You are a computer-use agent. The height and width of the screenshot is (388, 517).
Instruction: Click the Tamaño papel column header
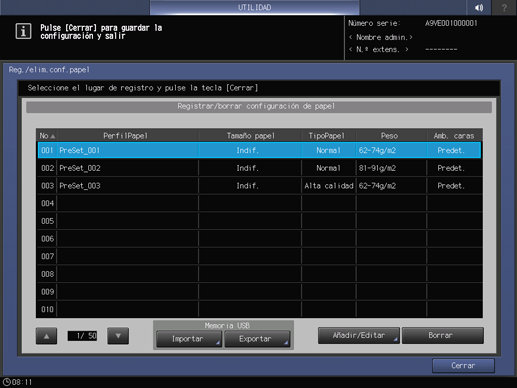(x=250, y=136)
